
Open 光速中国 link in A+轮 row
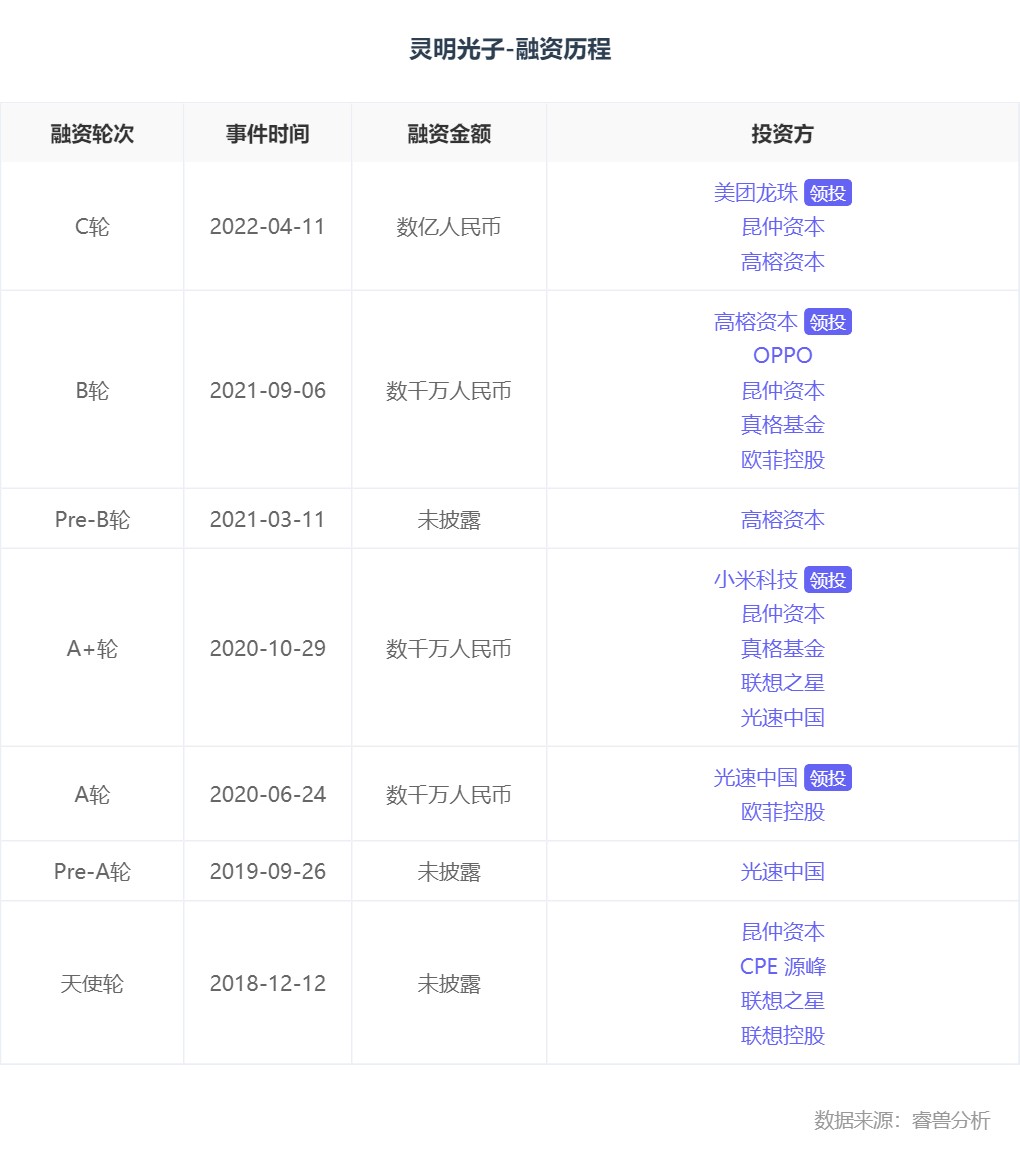coord(783,717)
